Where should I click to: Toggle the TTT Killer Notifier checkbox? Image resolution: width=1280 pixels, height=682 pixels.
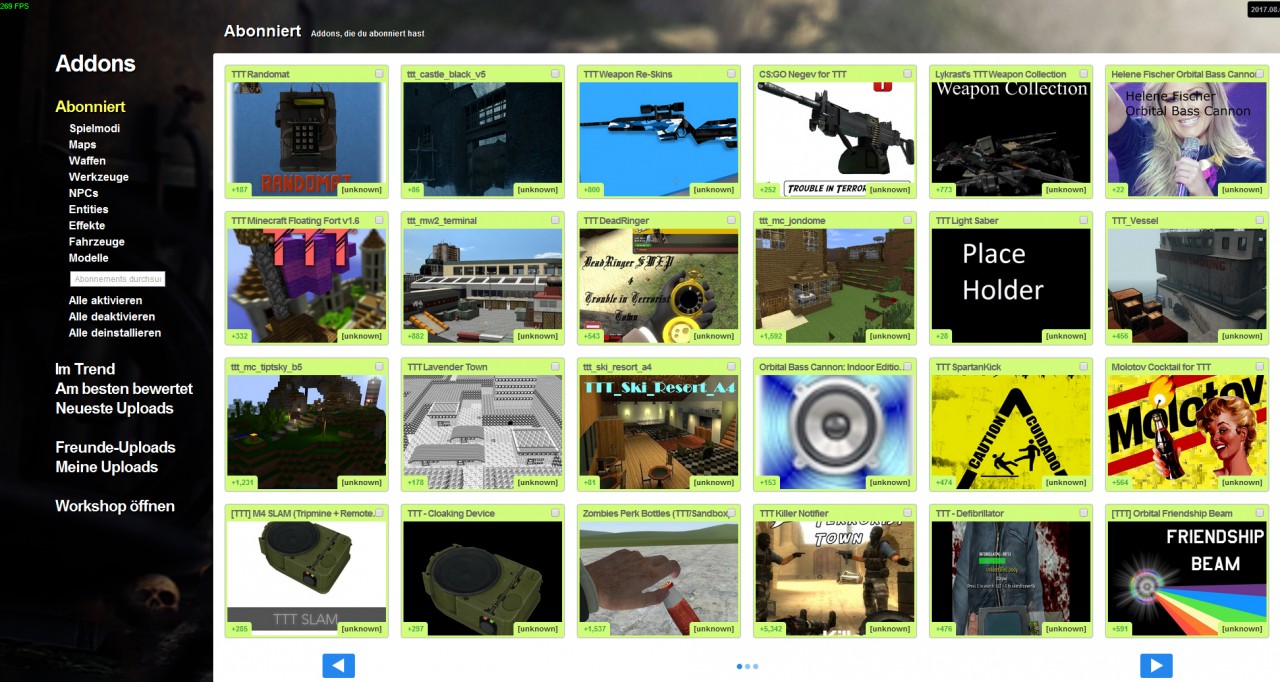click(908, 513)
